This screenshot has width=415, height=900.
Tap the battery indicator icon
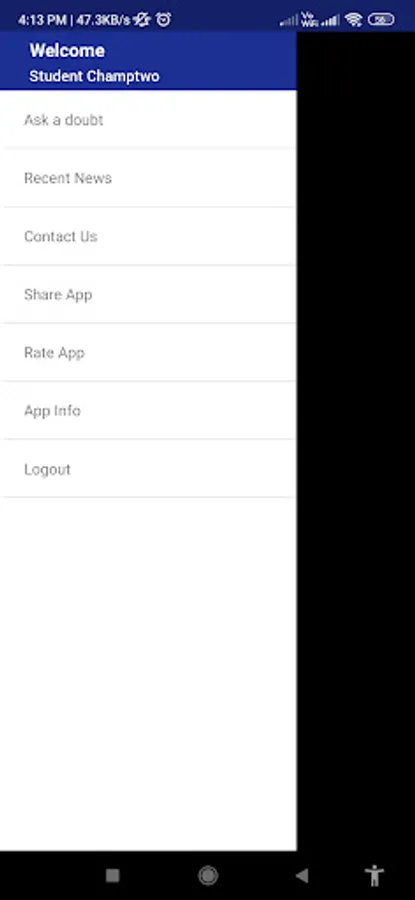(x=381, y=20)
